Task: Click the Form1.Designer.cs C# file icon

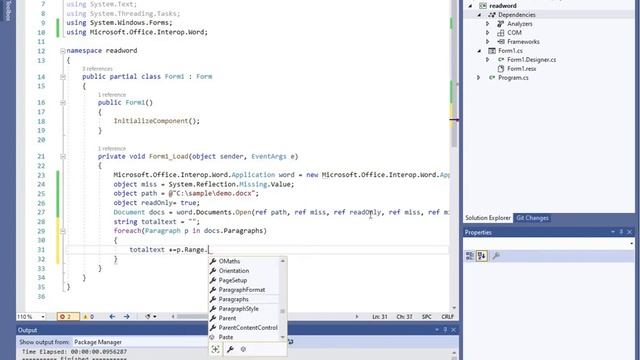Action: pyautogui.click(x=501, y=60)
